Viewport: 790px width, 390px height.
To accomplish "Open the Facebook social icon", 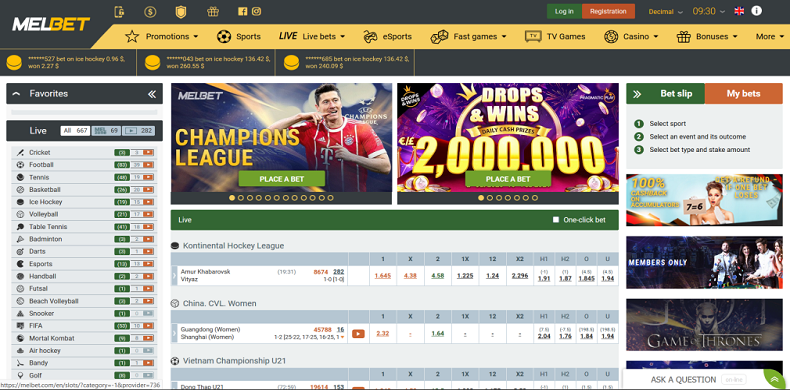I will pyautogui.click(x=242, y=11).
